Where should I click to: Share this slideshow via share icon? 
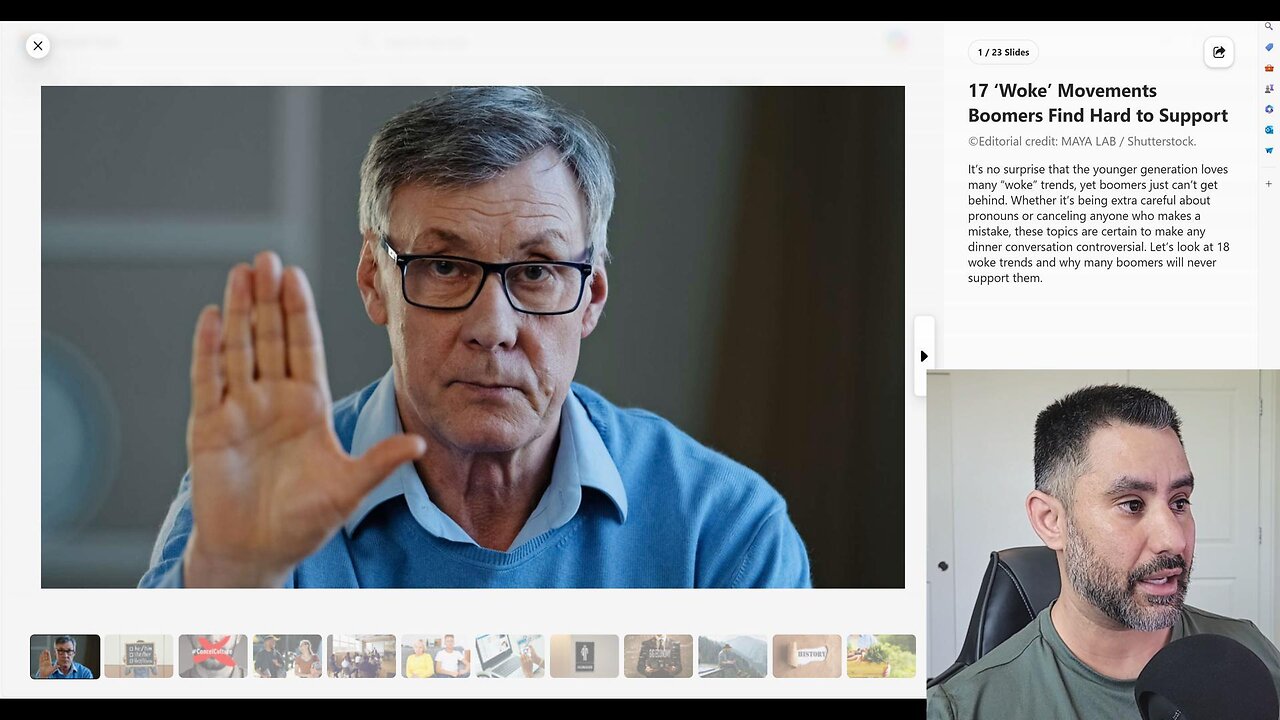coord(1218,52)
